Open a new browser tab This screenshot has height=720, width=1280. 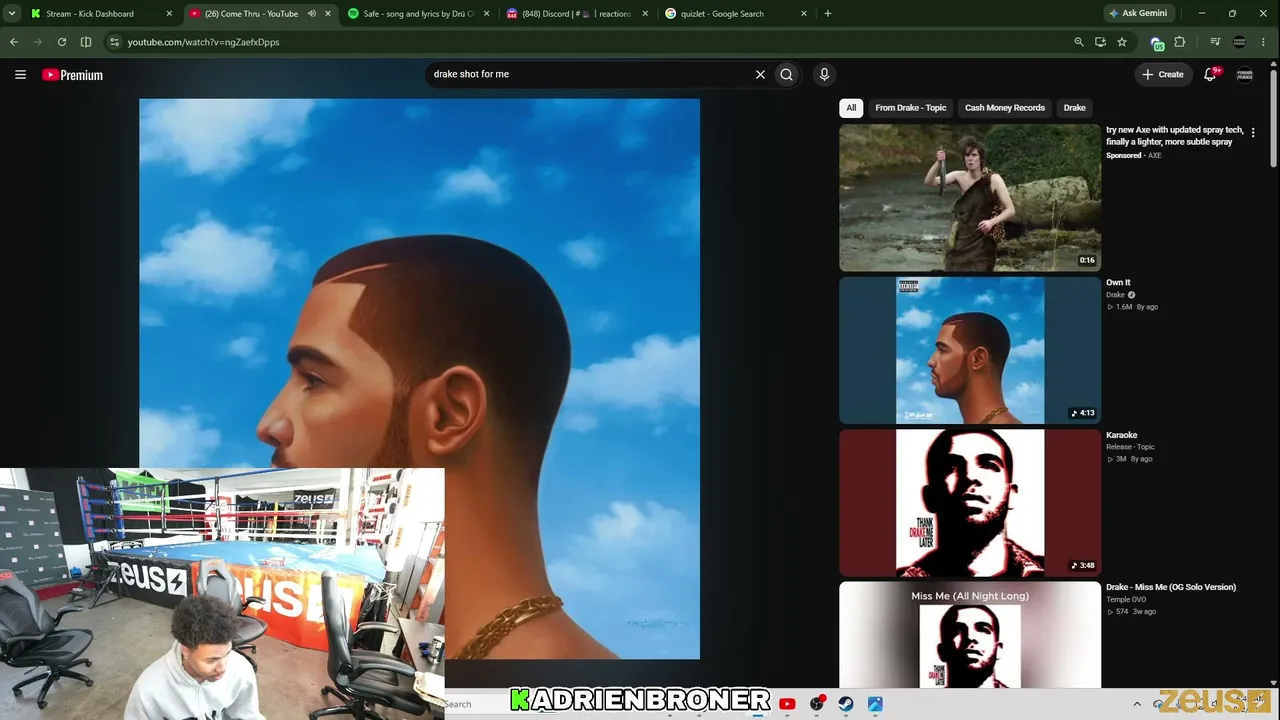click(x=828, y=14)
